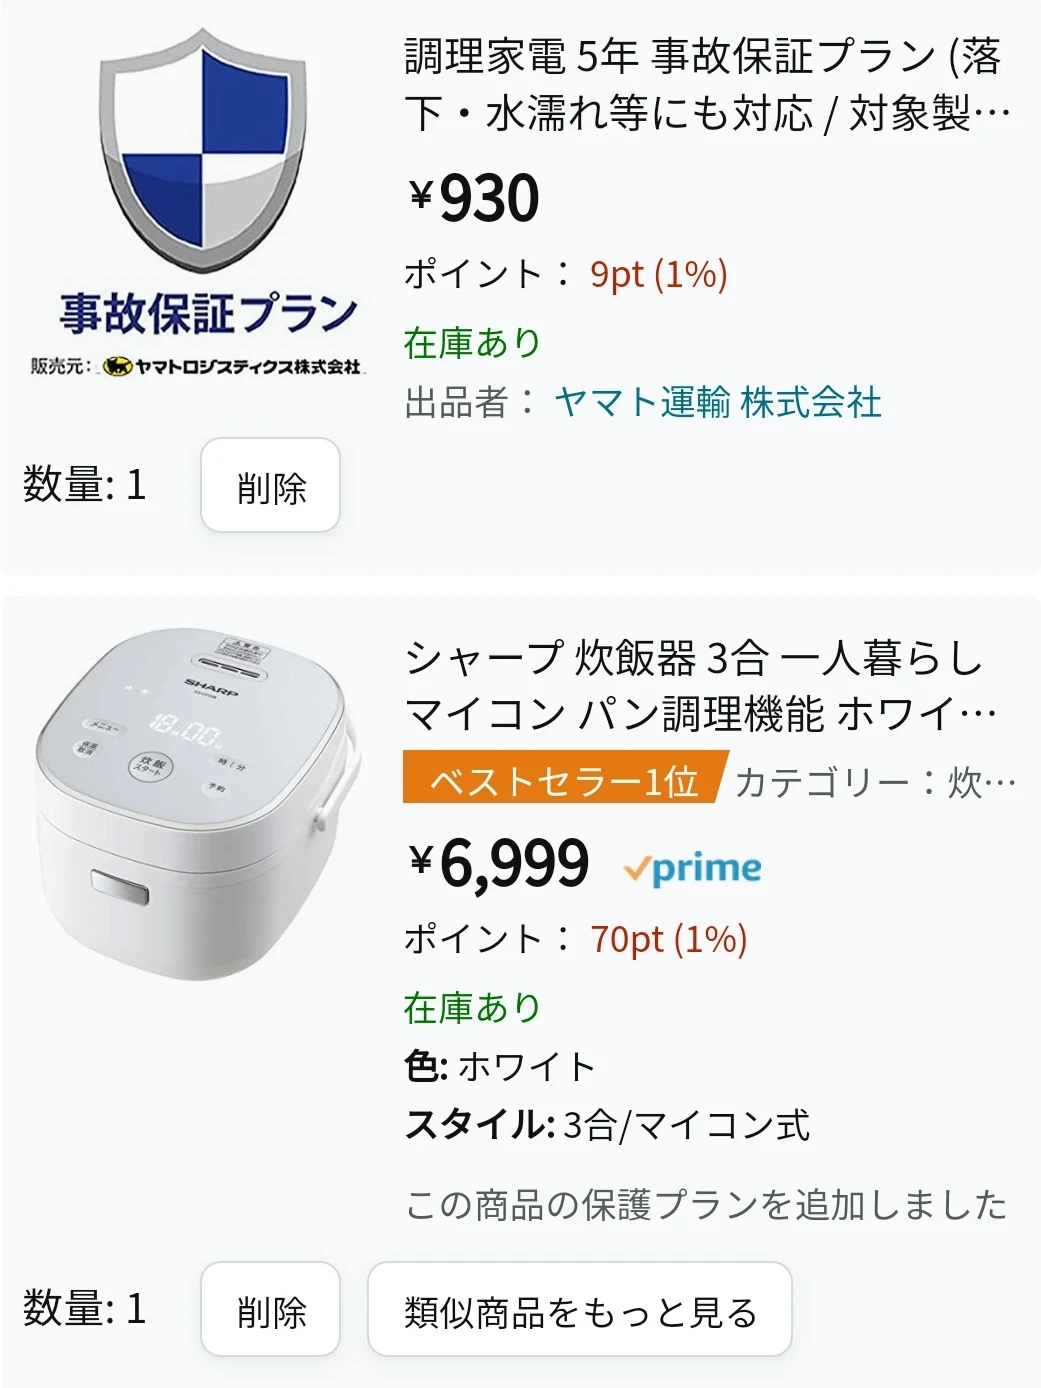Open the シャープ 炊飯器 3合 product title
Viewport: 1041px width, 1388px height.
[x=702, y=686]
